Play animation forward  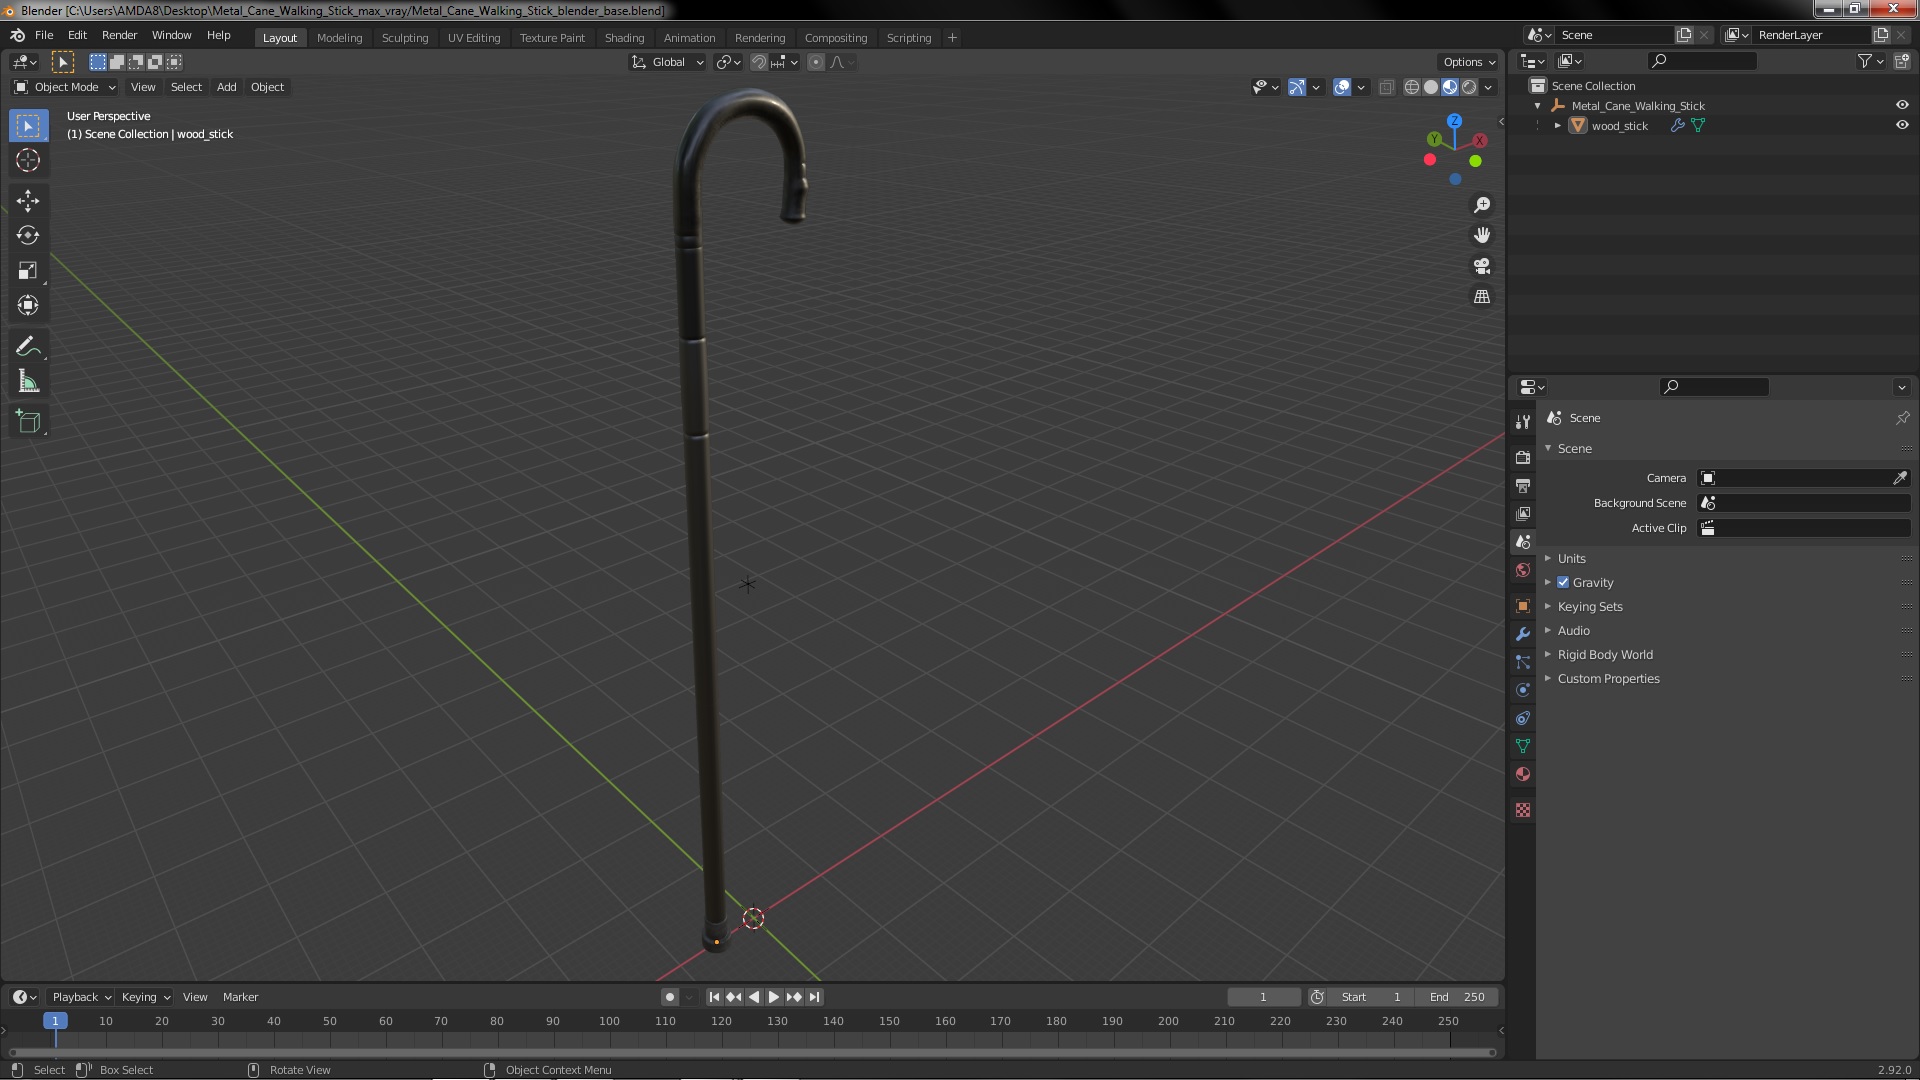[x=774, y=997]
